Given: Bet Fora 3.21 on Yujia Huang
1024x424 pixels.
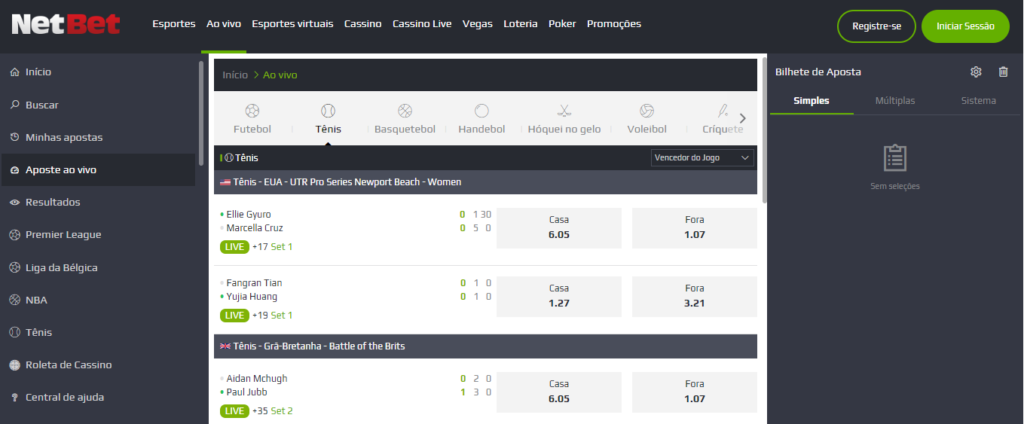Looking at the screenshot, I should 695,295.
